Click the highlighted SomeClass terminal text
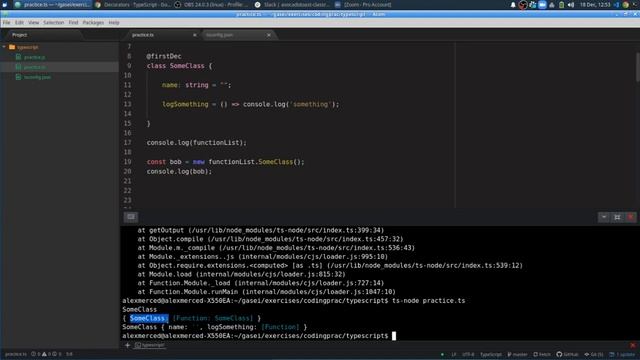Screen dimensions: 640x360 click(149, 318)
